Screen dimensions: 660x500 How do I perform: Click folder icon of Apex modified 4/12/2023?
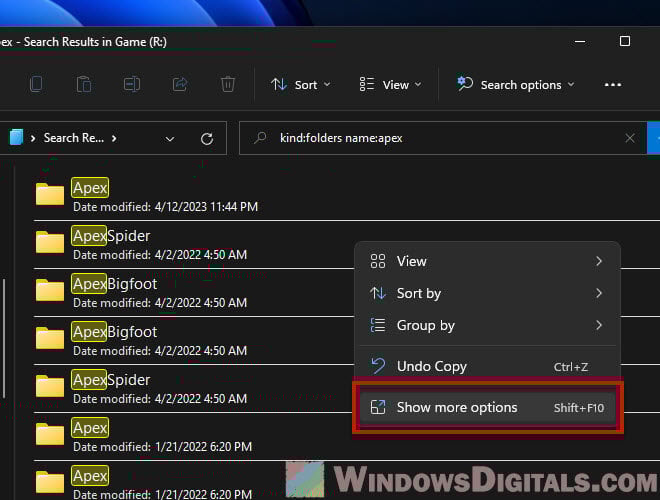50,194
